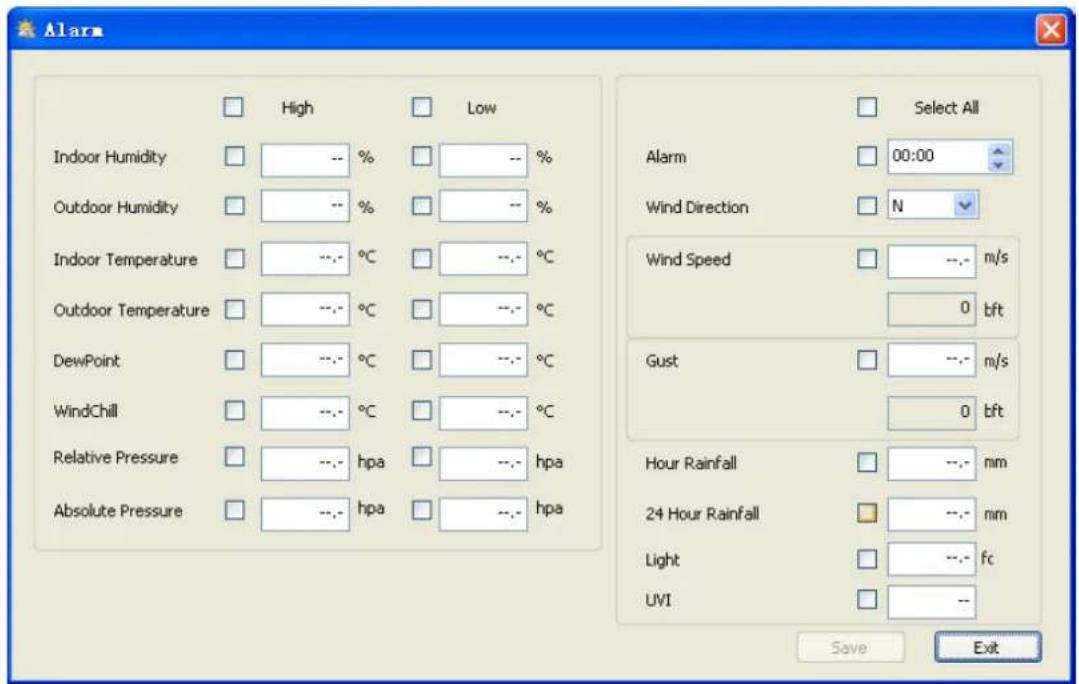This screenshot has width=1079, height=684.
Task: Close the Alarm dialog window
Action: pos(1051,30)
